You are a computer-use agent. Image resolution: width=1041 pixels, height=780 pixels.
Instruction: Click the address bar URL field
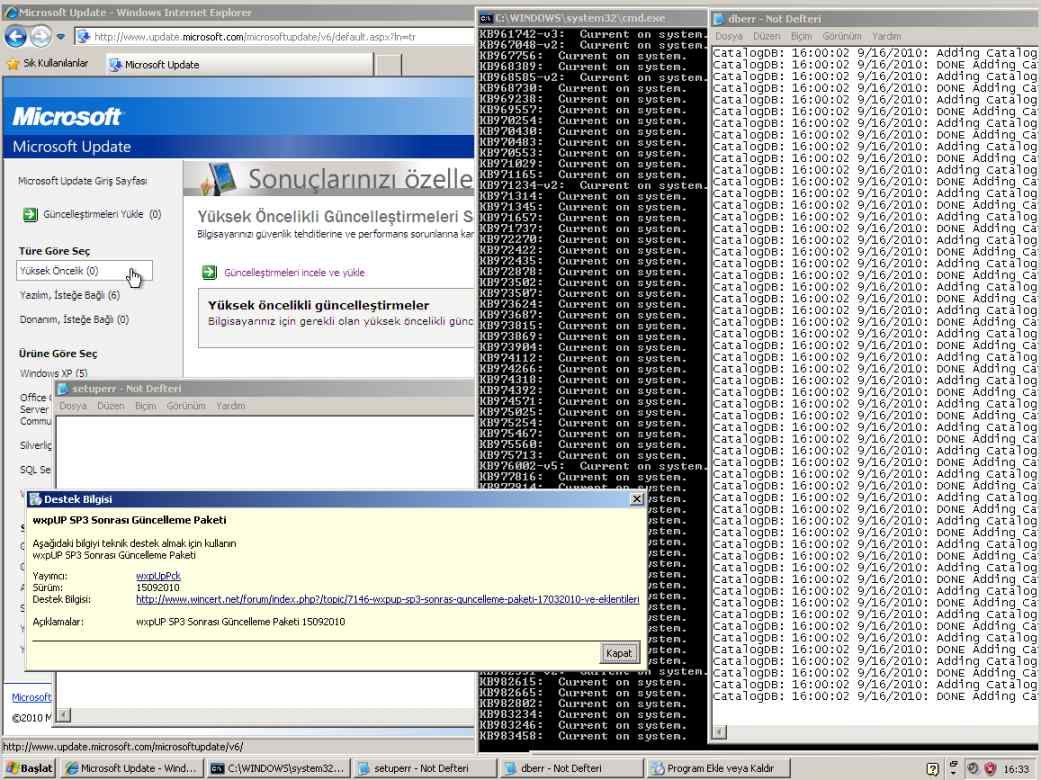click(280, 37)
